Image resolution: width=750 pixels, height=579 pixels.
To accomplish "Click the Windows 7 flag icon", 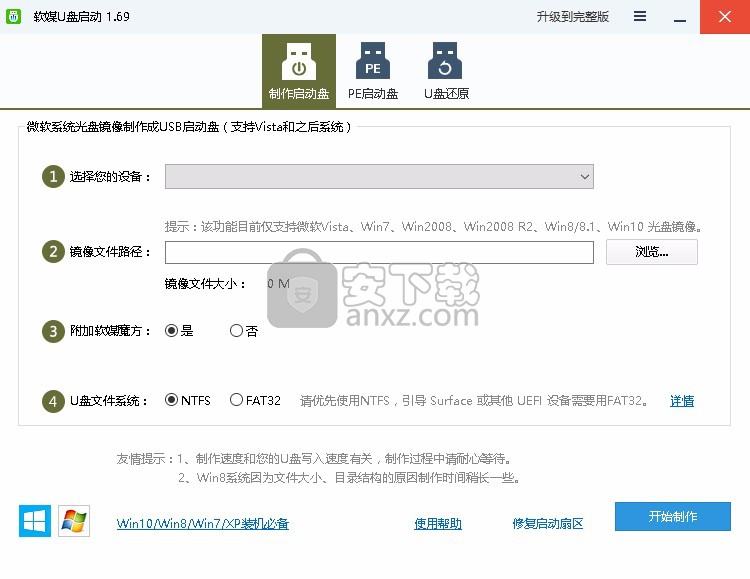I will click(74, 521).
